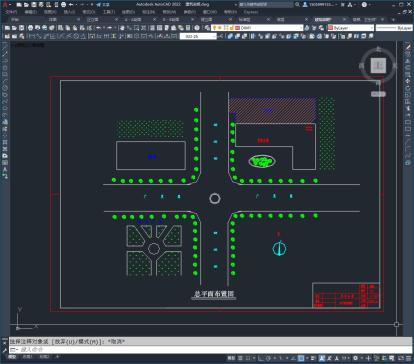Select the Arc draw tool
The image size is (414, 364).
tap(5, 81)
